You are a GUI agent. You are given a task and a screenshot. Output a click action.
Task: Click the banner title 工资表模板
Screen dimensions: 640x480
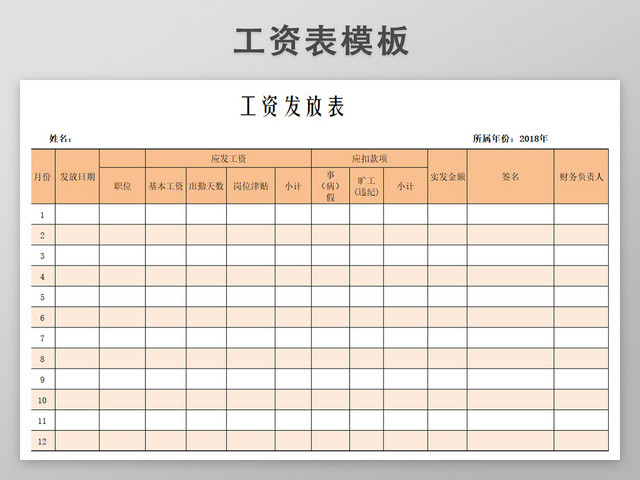321,40
